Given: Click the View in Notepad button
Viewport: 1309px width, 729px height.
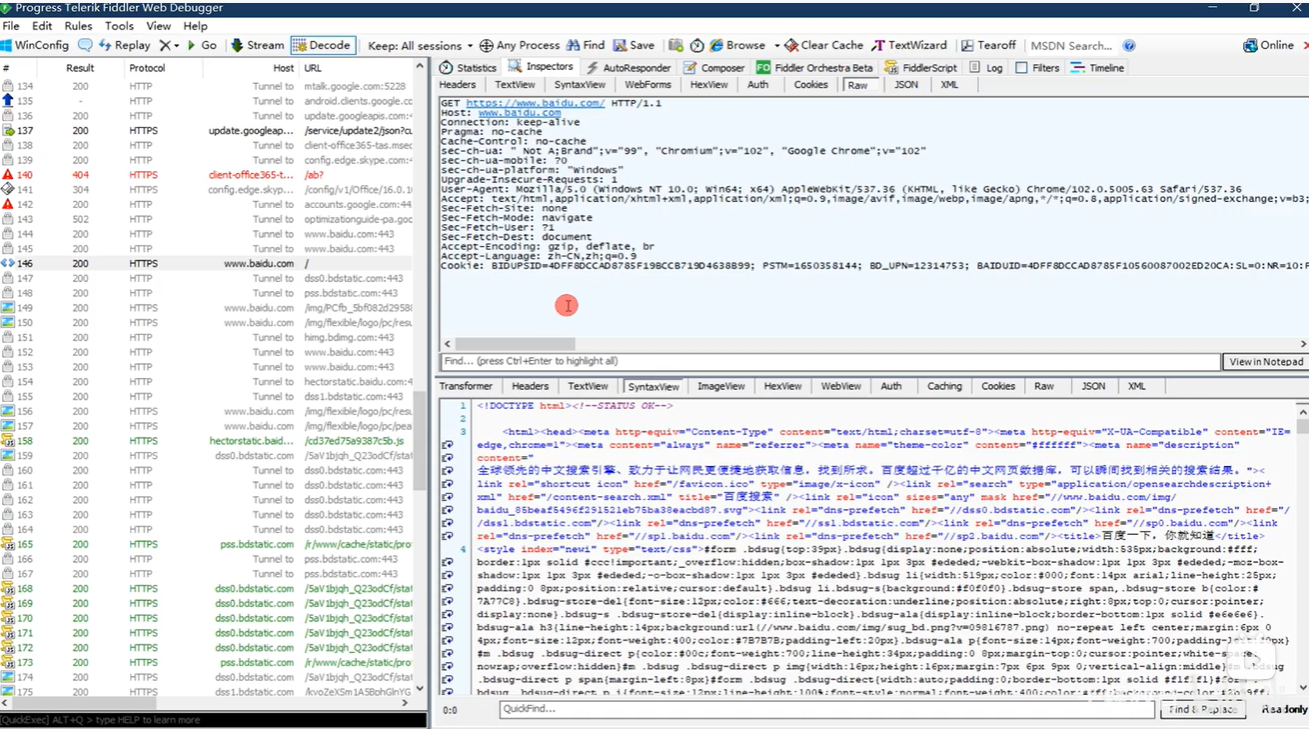Looking at the screenshot, I should click(x=1266, y=361).
